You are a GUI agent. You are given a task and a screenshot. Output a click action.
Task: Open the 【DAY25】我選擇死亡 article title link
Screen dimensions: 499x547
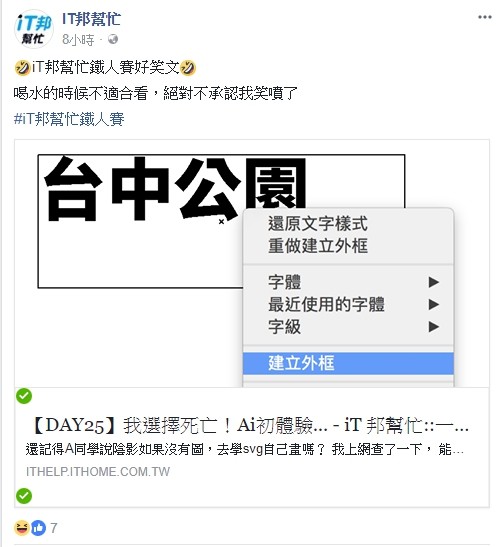coord(249,426)
